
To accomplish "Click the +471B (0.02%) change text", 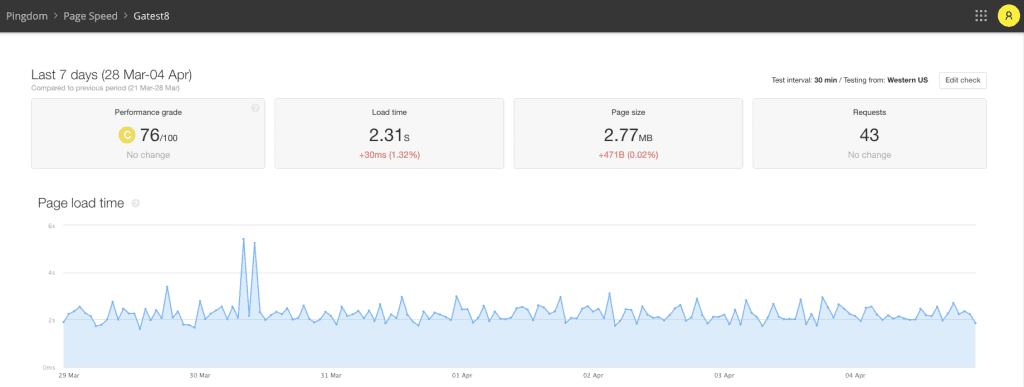I will 628,155.
